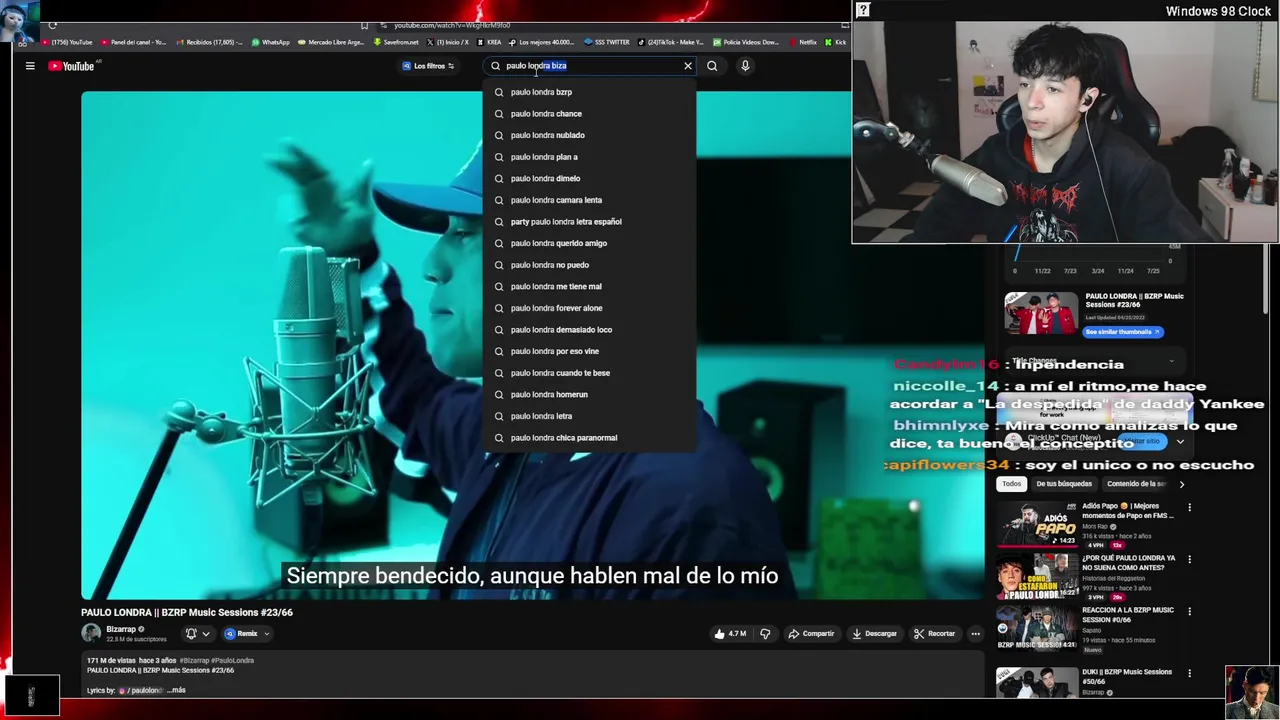Viewport: 1280px width, 720px height.
Task: Select suggestion 'paulo londra camara lenta'
Action: point(590,200)
